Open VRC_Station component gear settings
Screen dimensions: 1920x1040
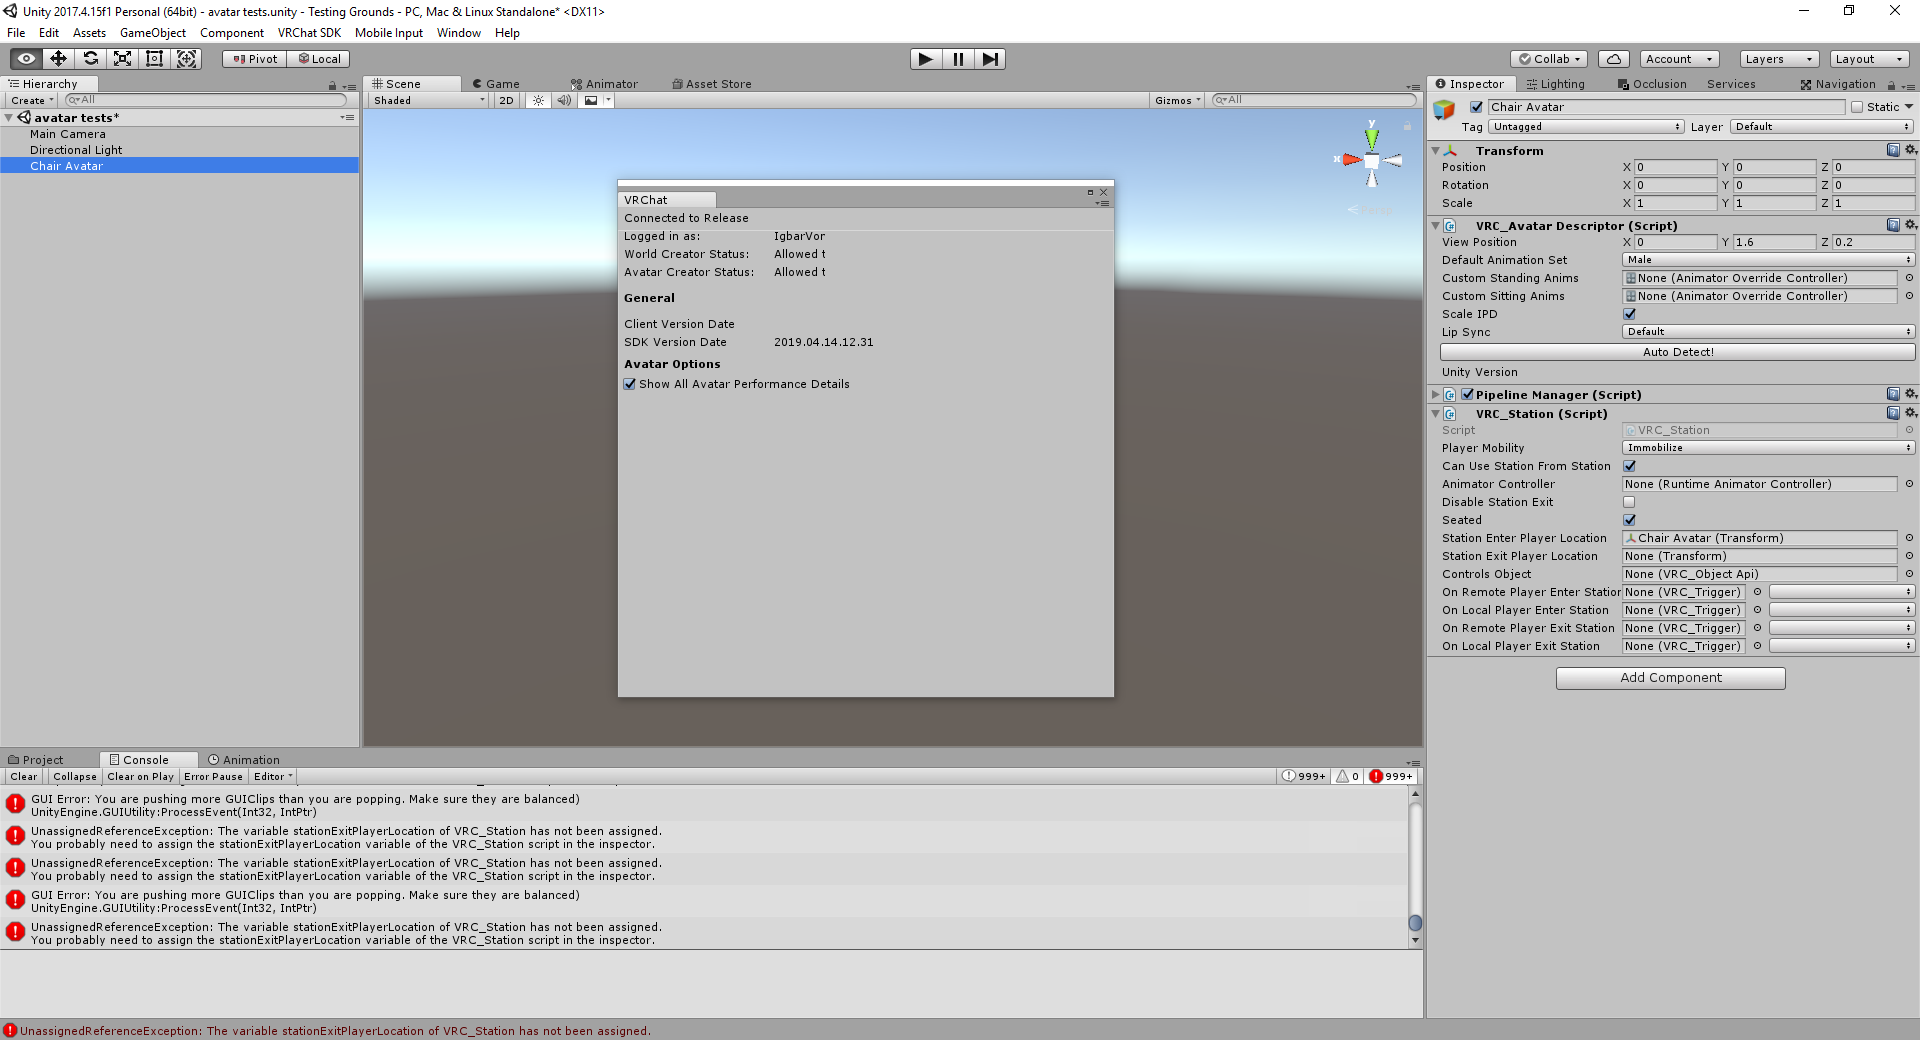coord(1911,413)
